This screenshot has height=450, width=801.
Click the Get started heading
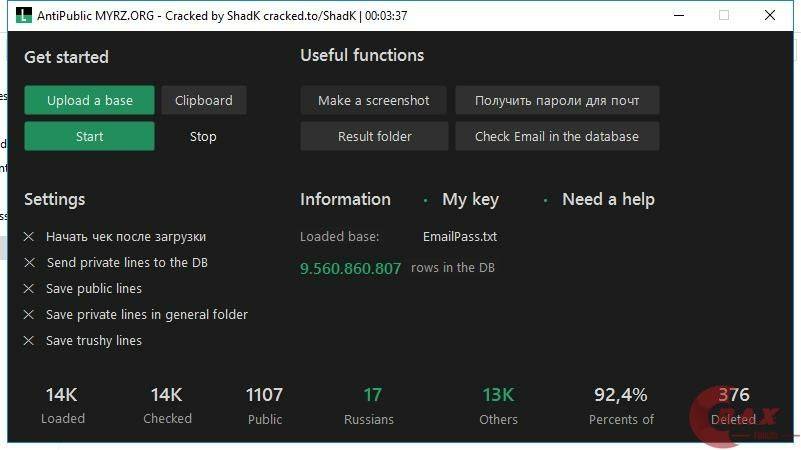pyautogui.click(x=66, y=57)
